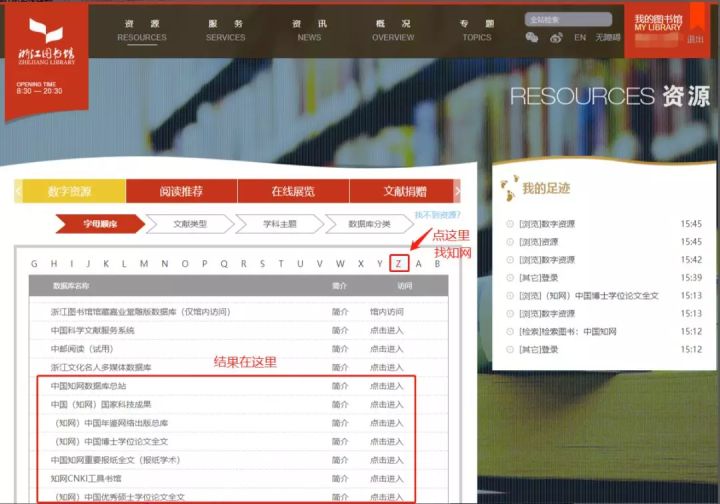Screen dimensions: 720x504
Task: Filter databases by letter T
Action: click(x=281, y=264)
